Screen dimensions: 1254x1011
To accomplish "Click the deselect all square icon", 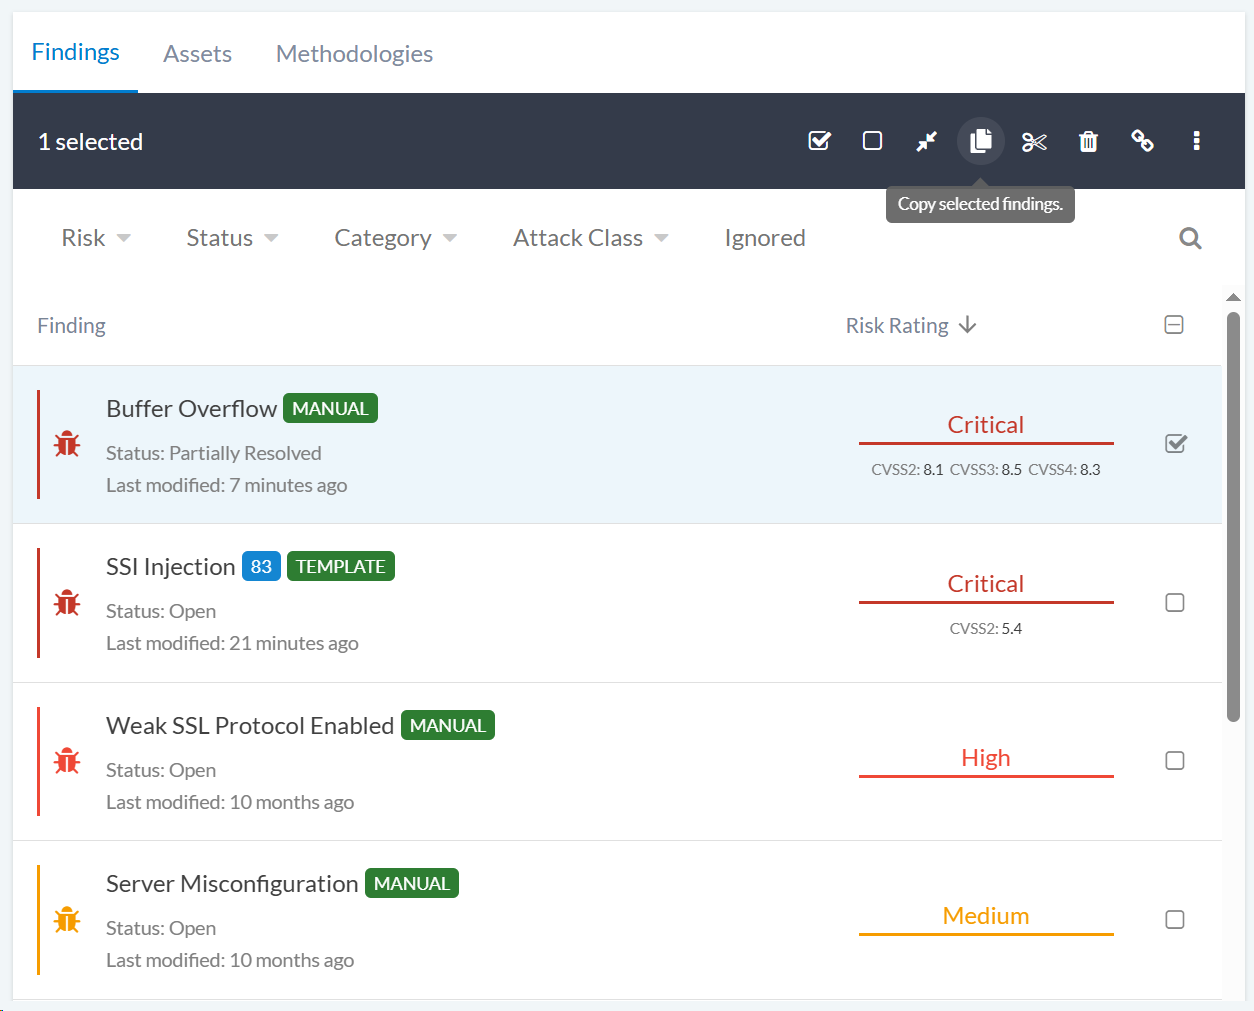I will coord(872,141).
